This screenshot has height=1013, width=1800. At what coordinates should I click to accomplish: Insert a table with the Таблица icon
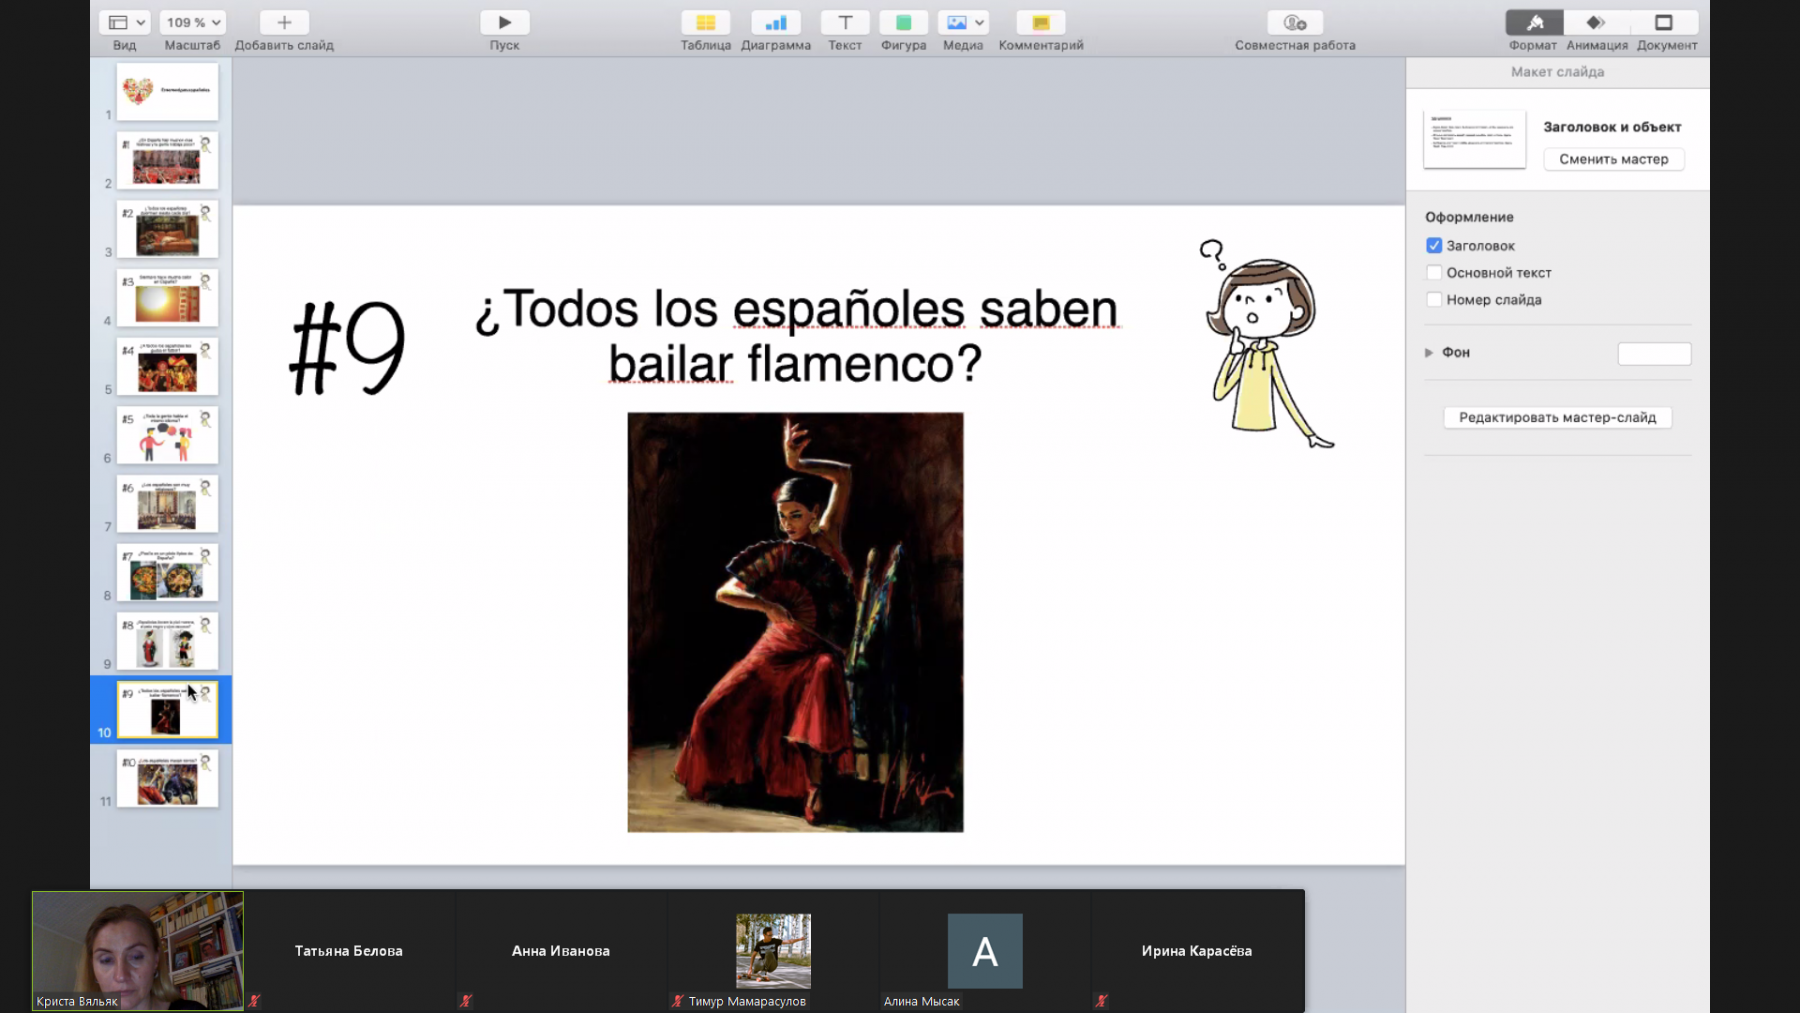point(706,22)
